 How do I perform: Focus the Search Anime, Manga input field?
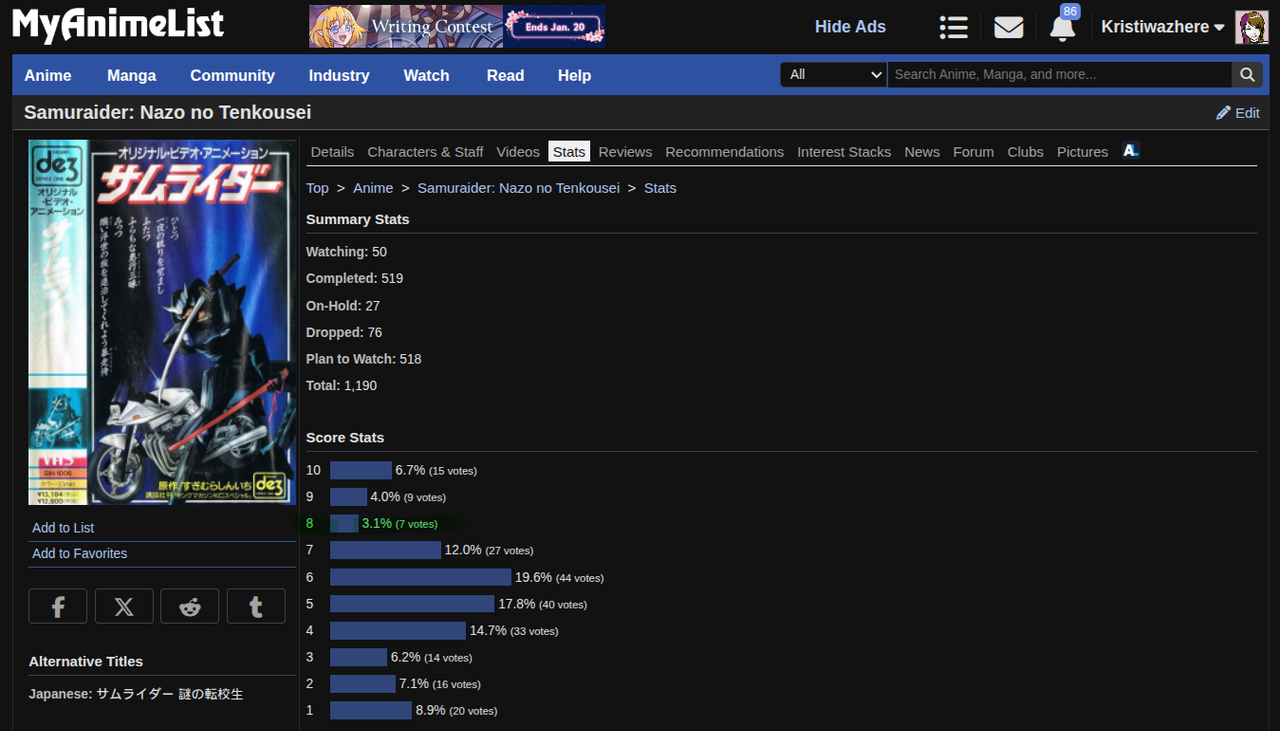(x=1059, y=74)
